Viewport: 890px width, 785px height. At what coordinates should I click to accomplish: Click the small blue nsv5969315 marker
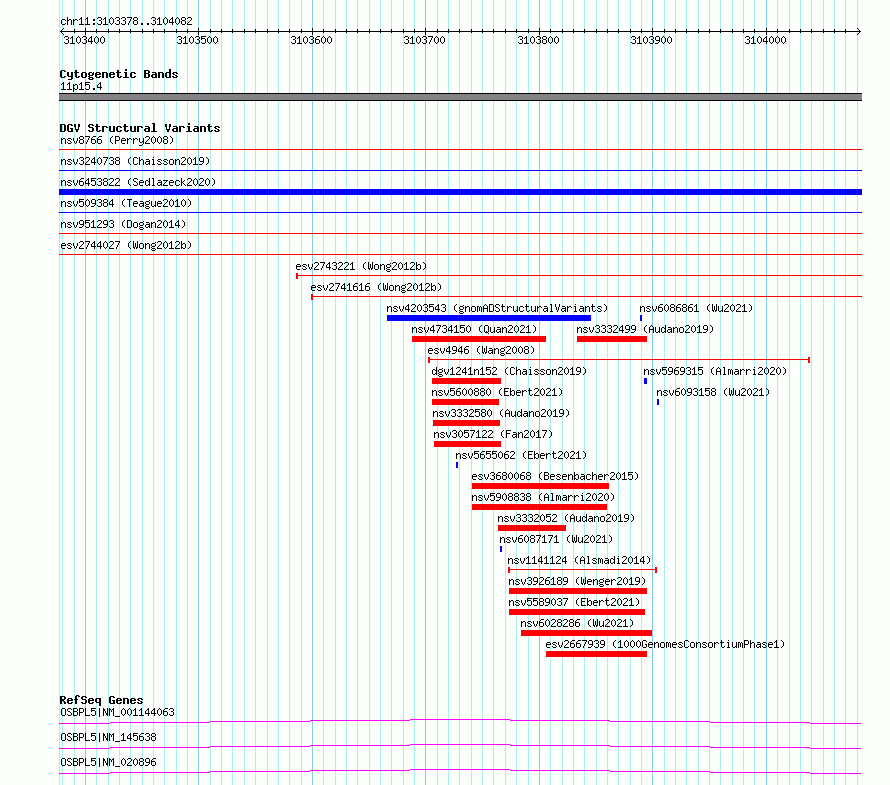coord(645,381)
